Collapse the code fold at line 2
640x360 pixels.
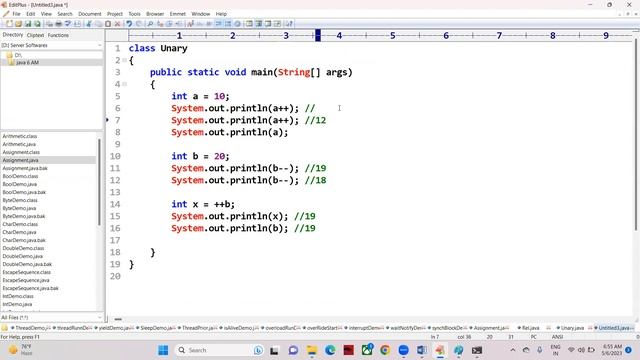pos(124,60)
